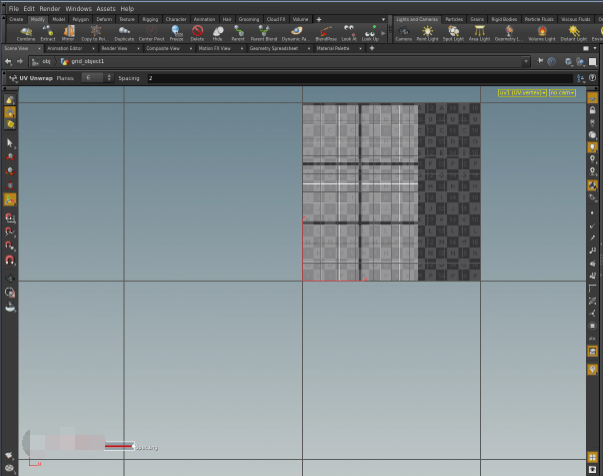Click the Combine shelf tool
This screenshot has width=603, height=476.
25,33
